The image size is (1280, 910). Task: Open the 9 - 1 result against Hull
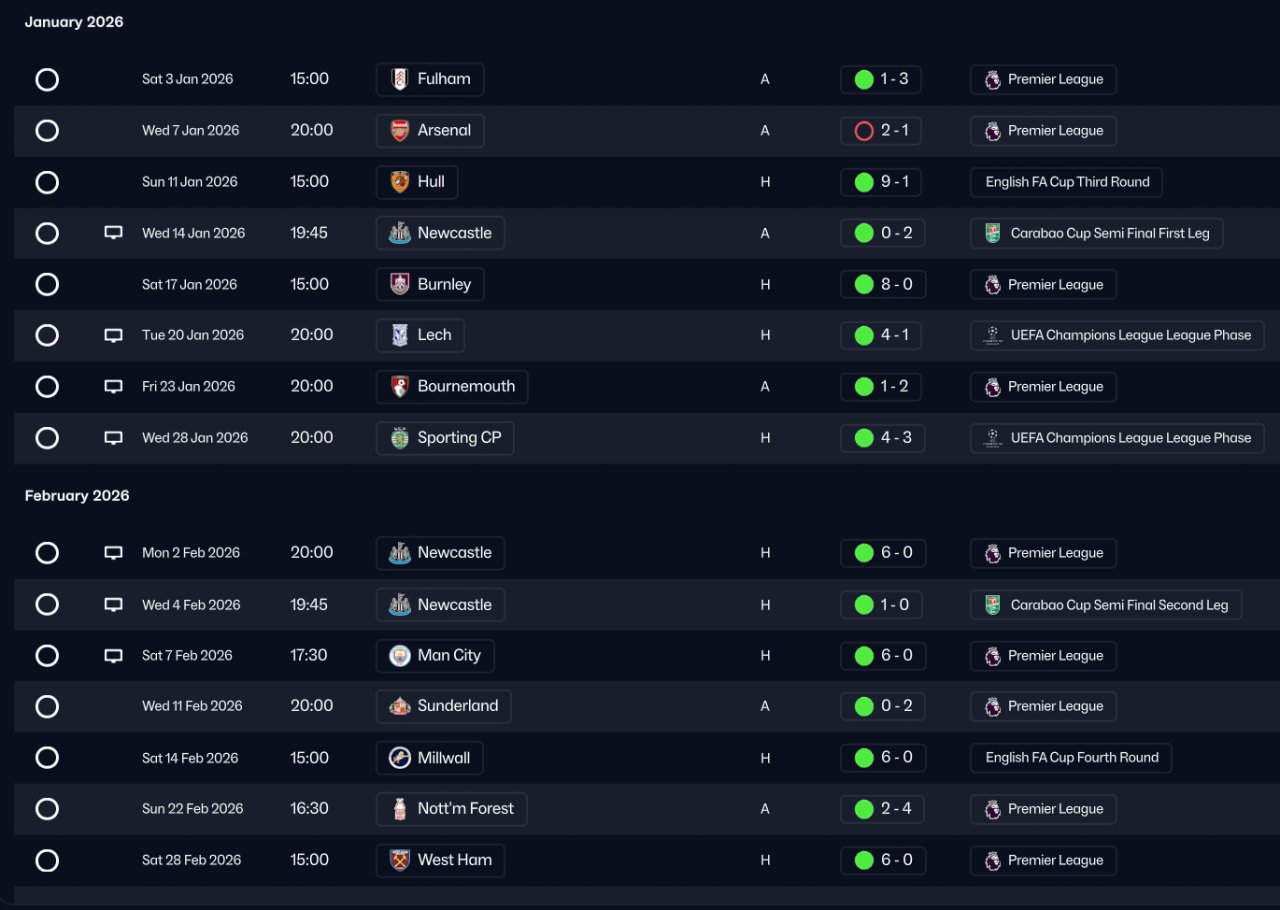(881, 182)
